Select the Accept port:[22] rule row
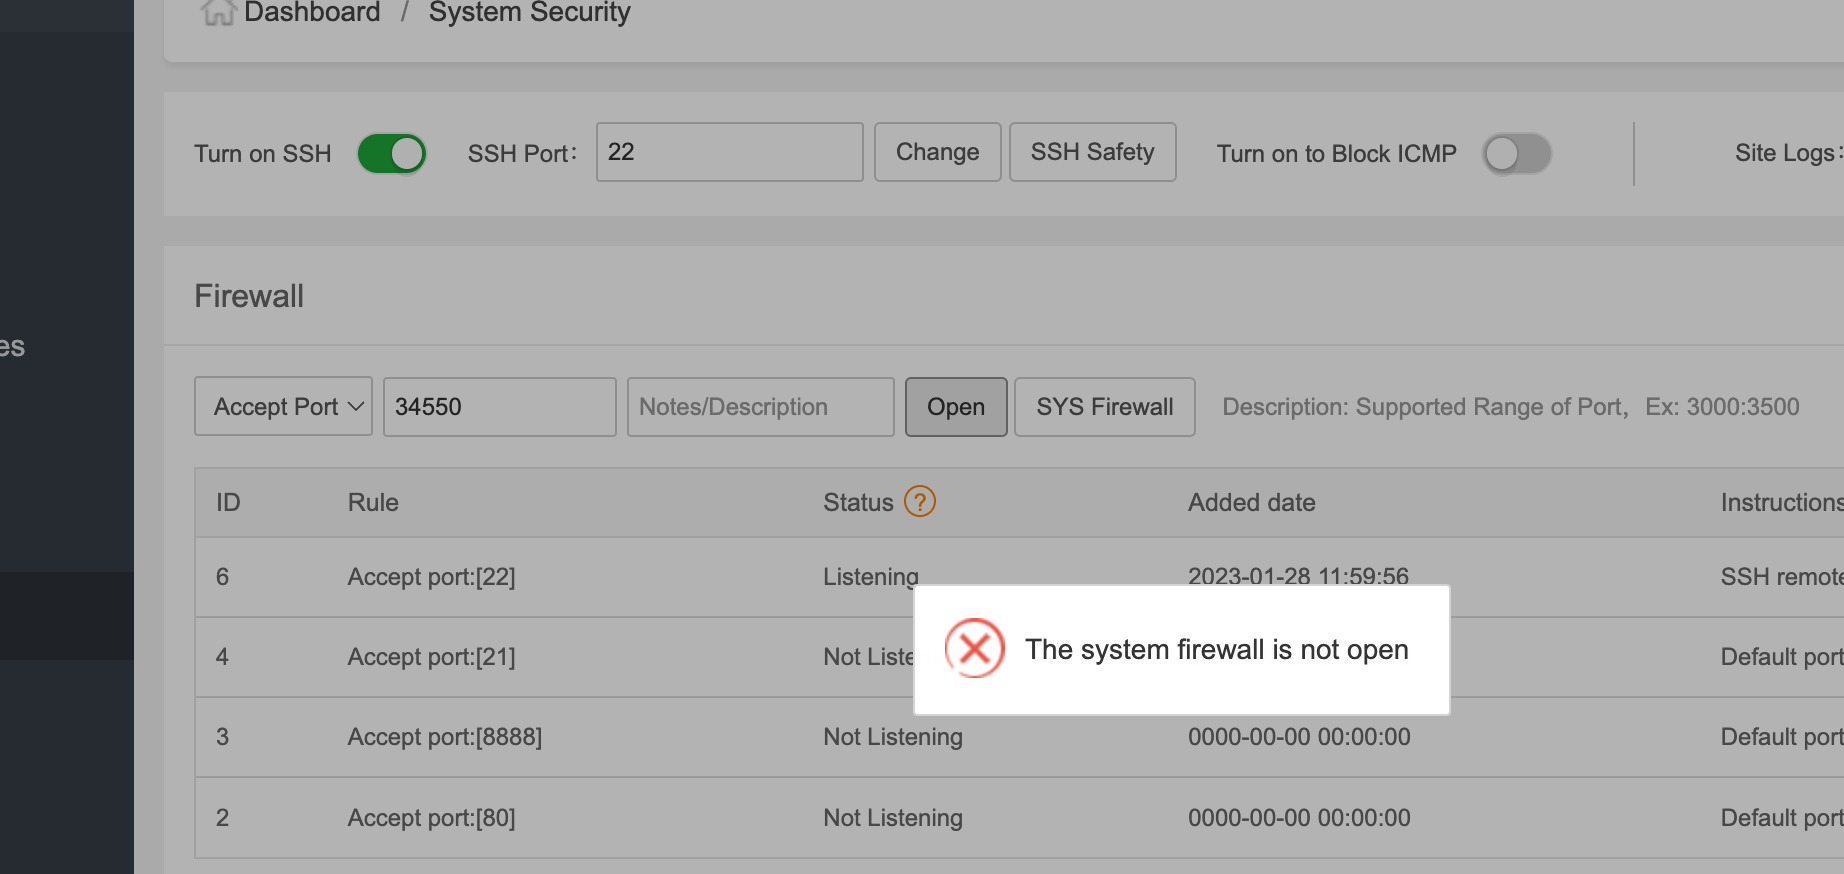1844x874 pixels. coord(431,577)
